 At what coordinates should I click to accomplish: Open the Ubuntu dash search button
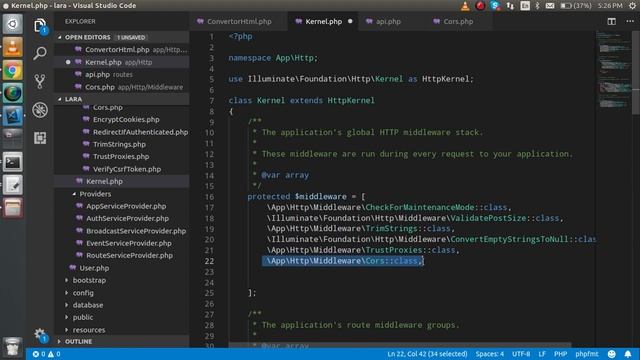point(13,24)
